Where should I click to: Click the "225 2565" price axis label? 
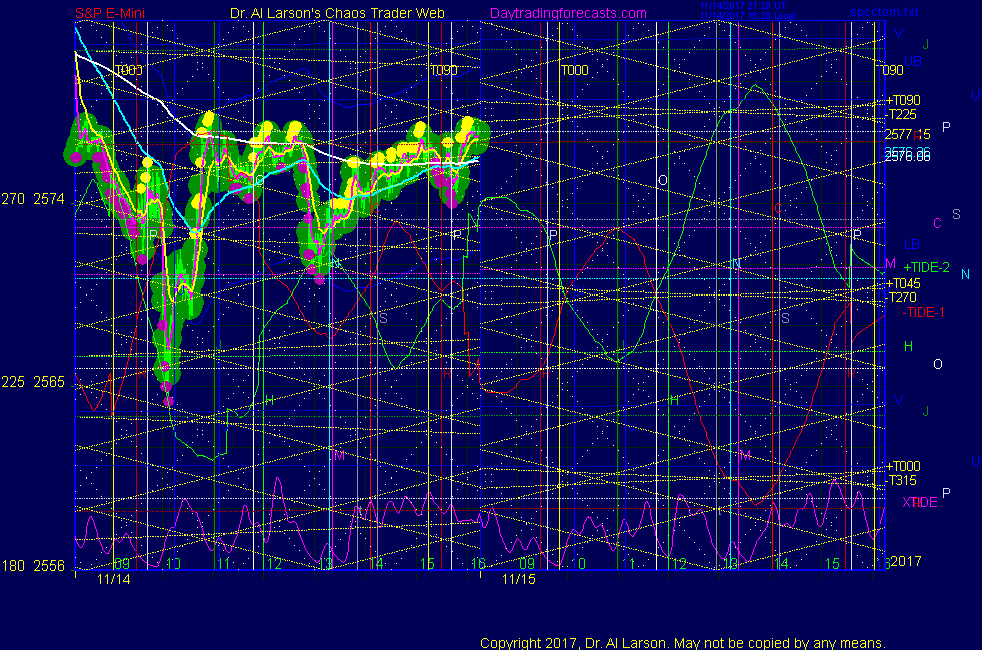[x=33, y=382]
